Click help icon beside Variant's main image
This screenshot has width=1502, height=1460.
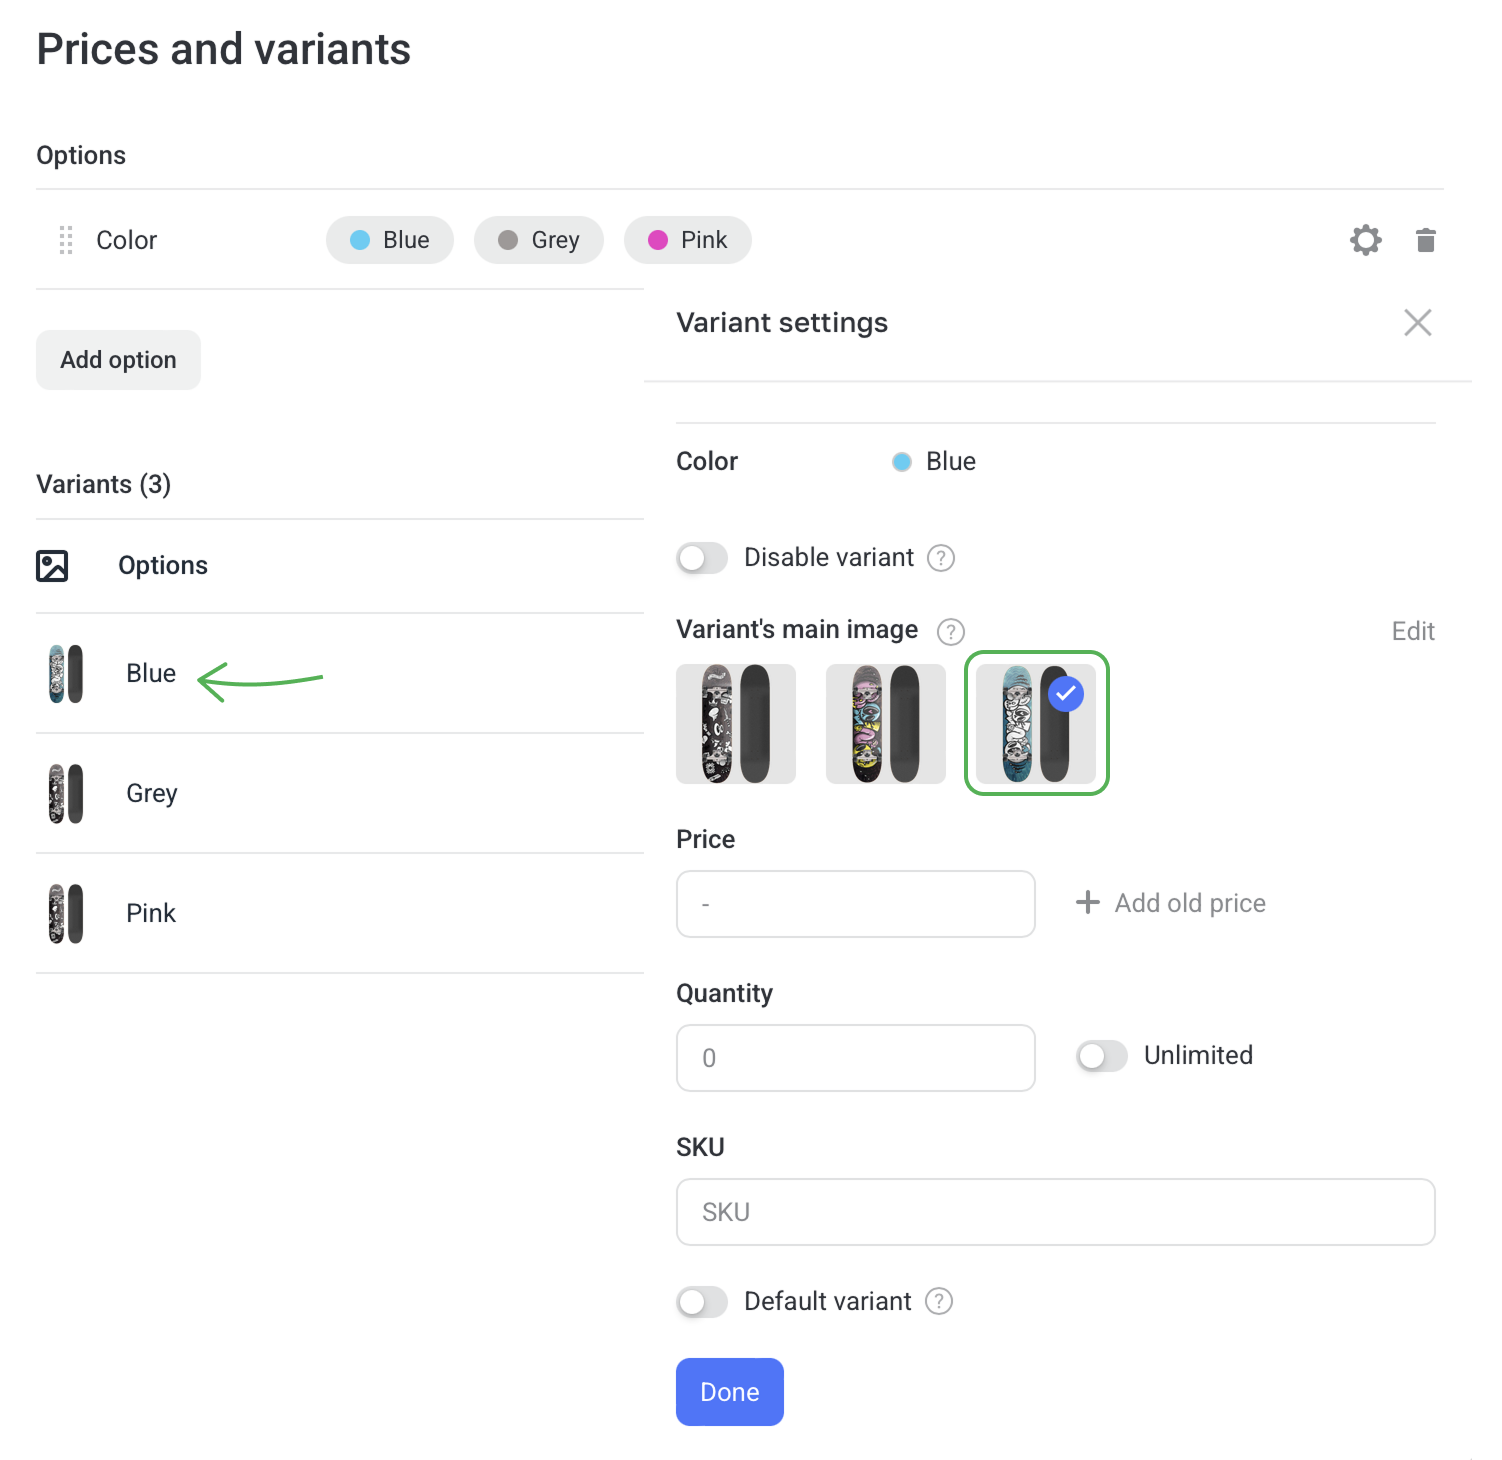[x=950, y=631]
